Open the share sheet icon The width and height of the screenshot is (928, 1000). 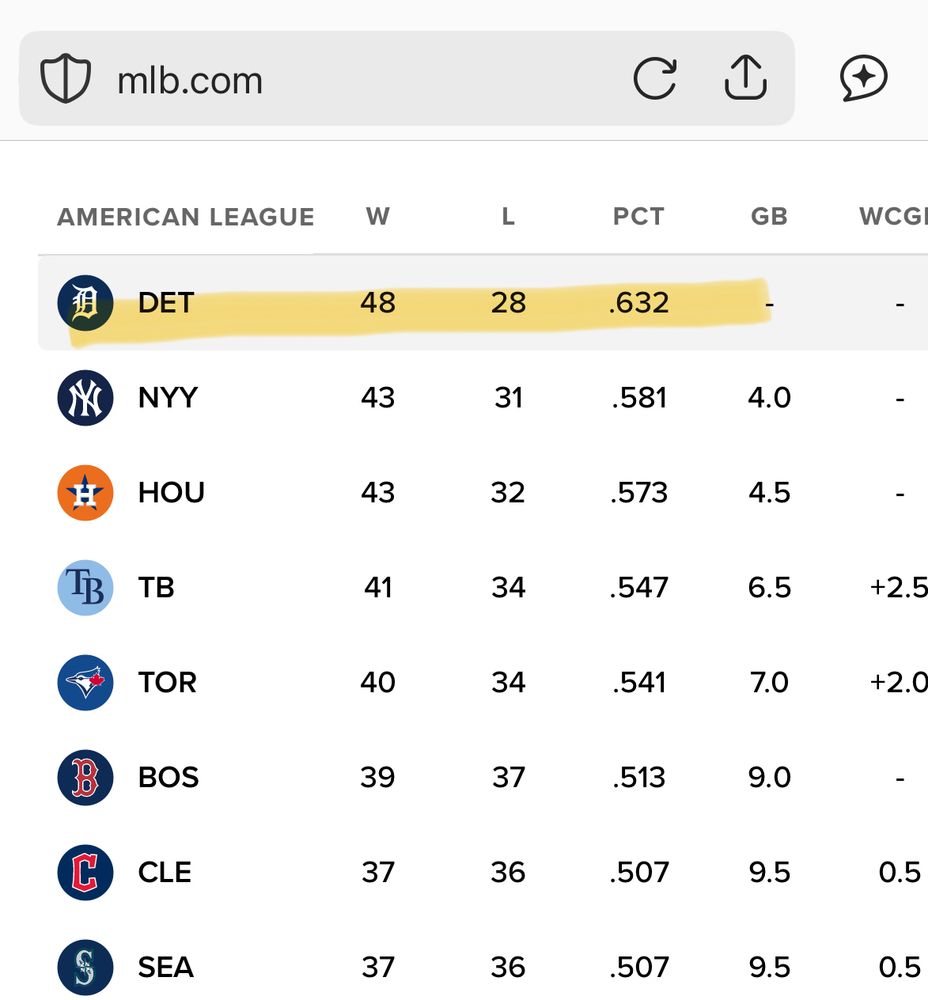point(745,77)
